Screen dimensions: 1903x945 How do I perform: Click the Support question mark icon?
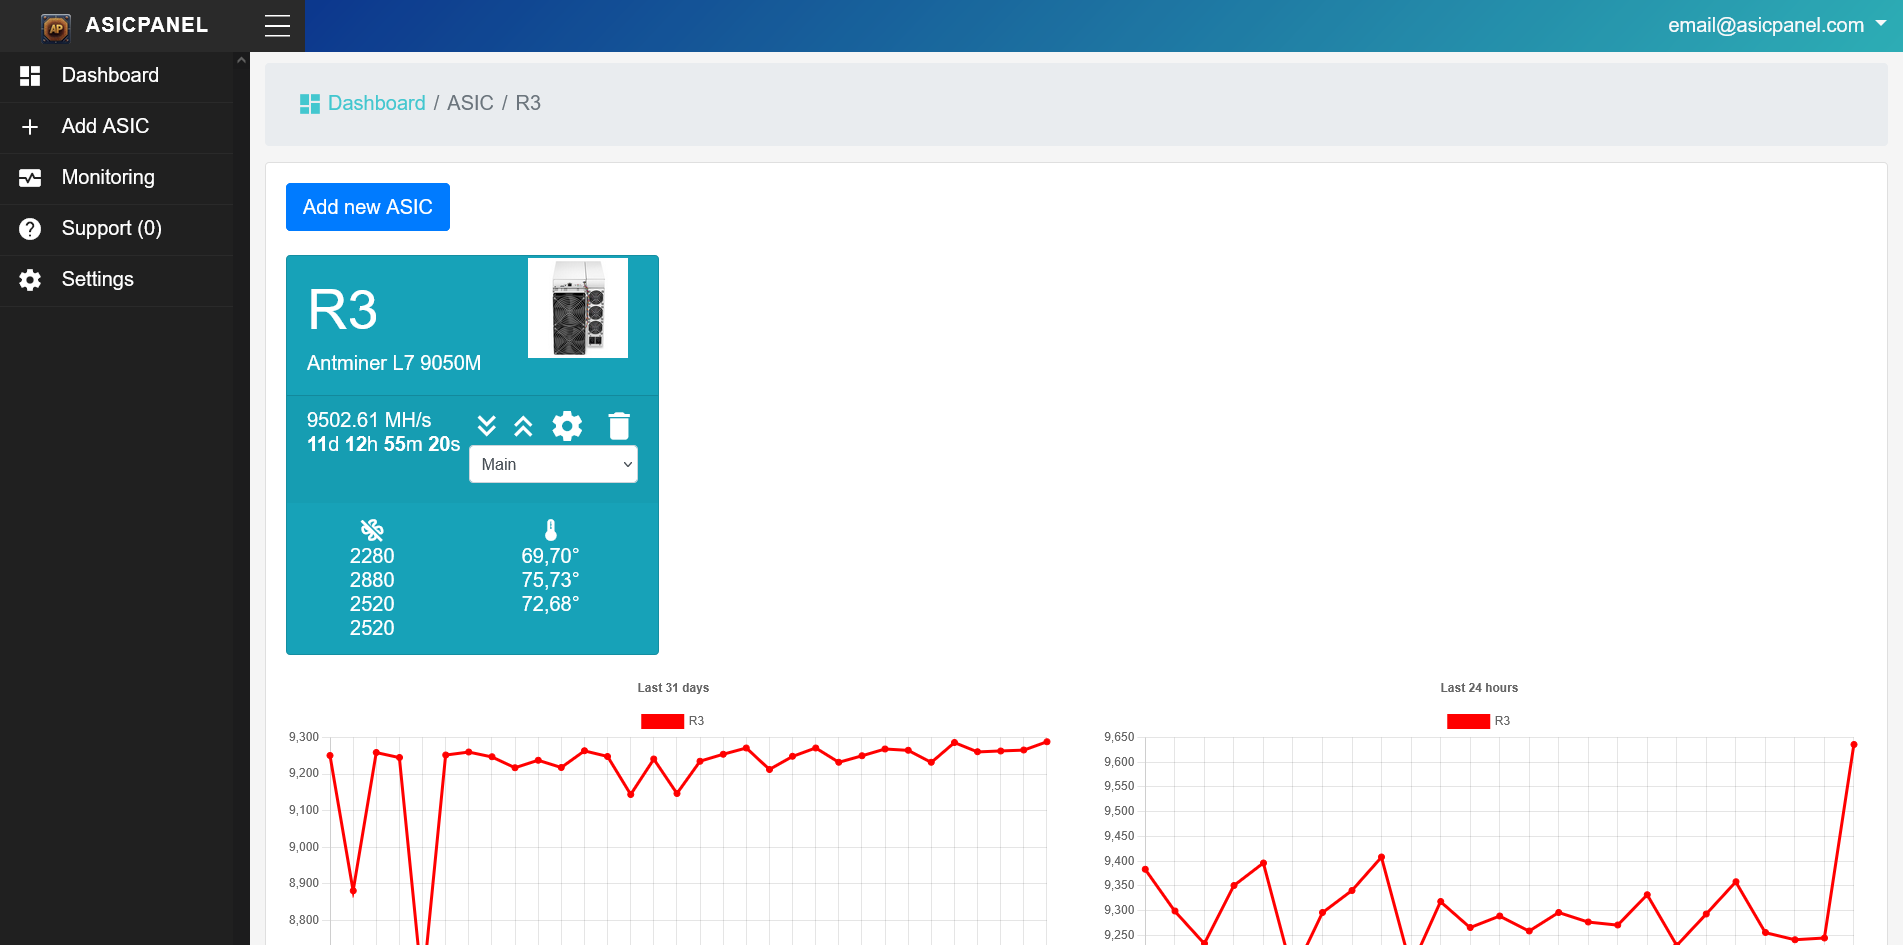pos(30,229)
